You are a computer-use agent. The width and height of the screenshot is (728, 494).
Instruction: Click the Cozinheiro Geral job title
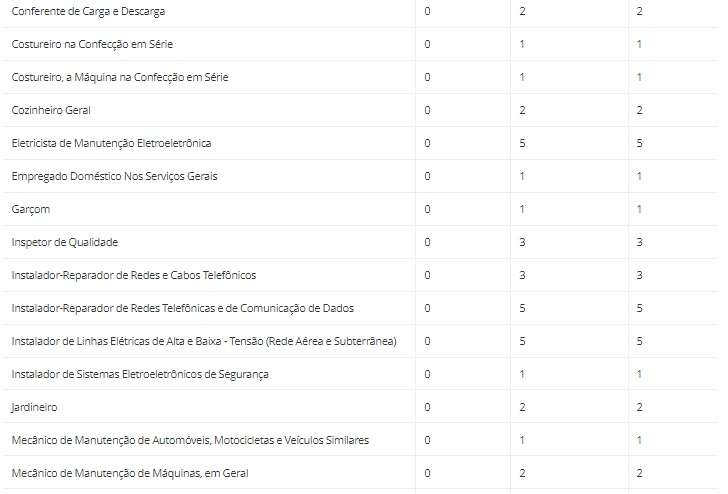(x=51, y=110)
